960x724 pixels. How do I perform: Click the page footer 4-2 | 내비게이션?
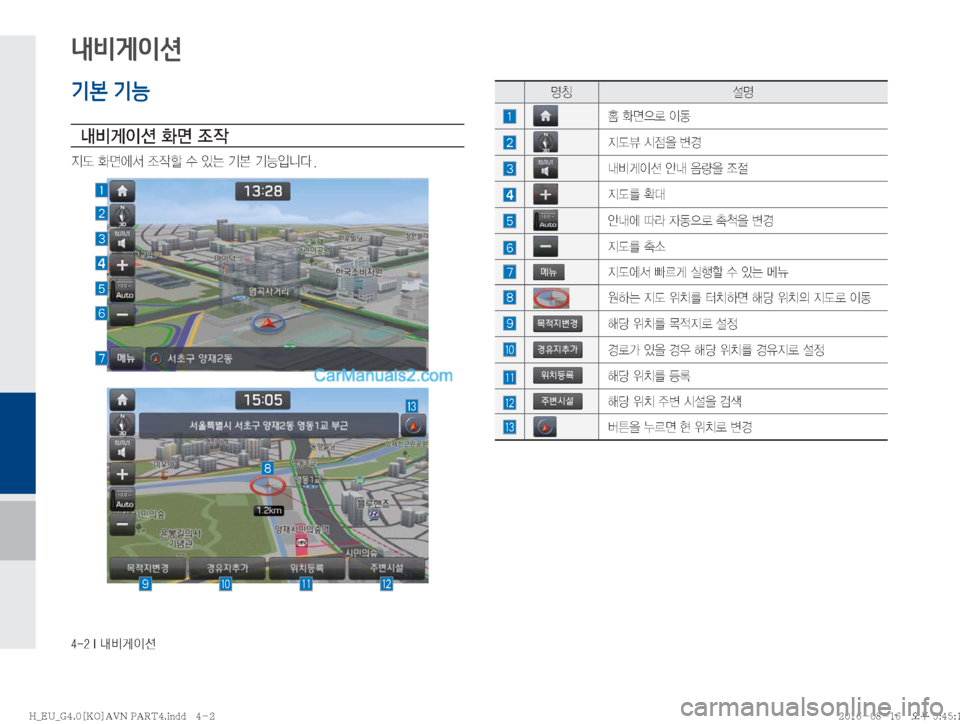point(113,643)
